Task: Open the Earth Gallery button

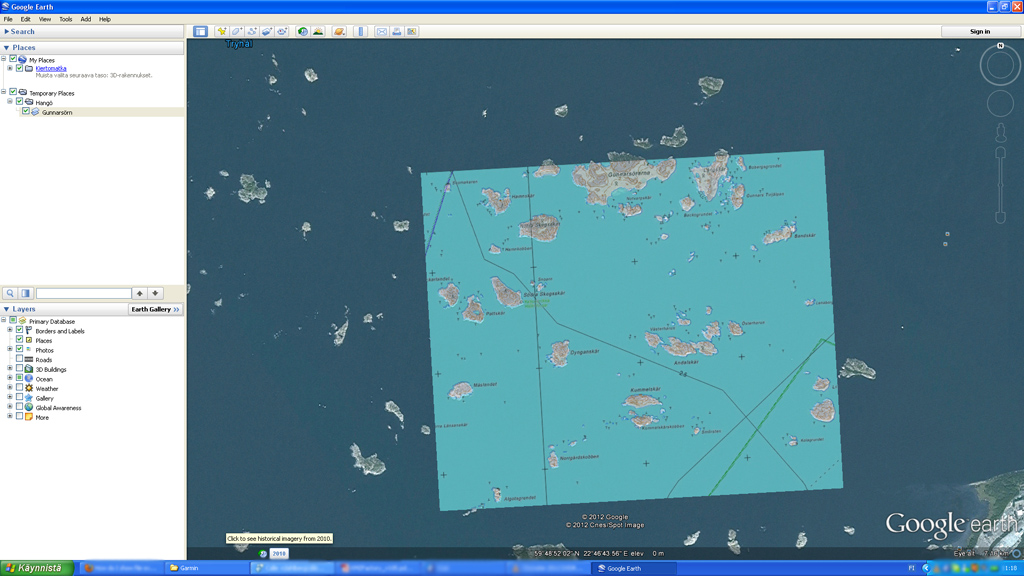Action: tap(155, 309)
